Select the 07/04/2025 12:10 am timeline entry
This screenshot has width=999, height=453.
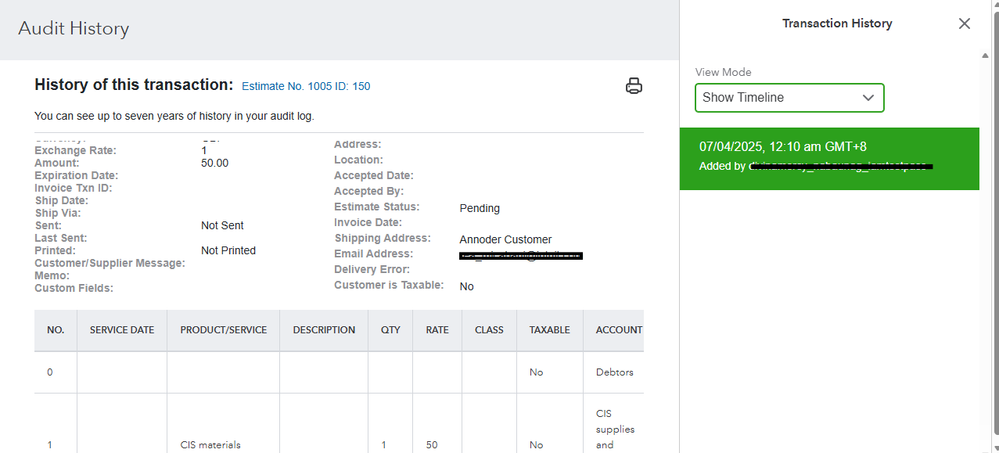click(828, 157)
